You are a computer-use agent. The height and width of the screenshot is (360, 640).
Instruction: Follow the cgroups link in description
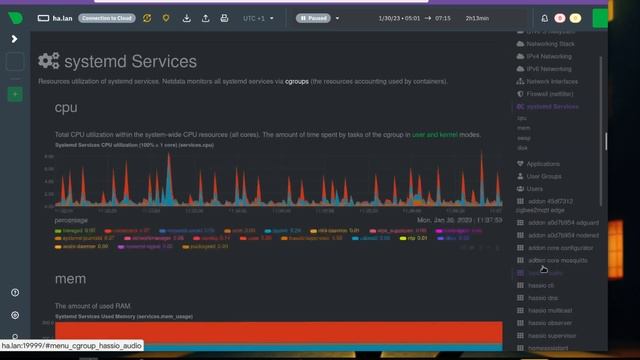(297, 81)
